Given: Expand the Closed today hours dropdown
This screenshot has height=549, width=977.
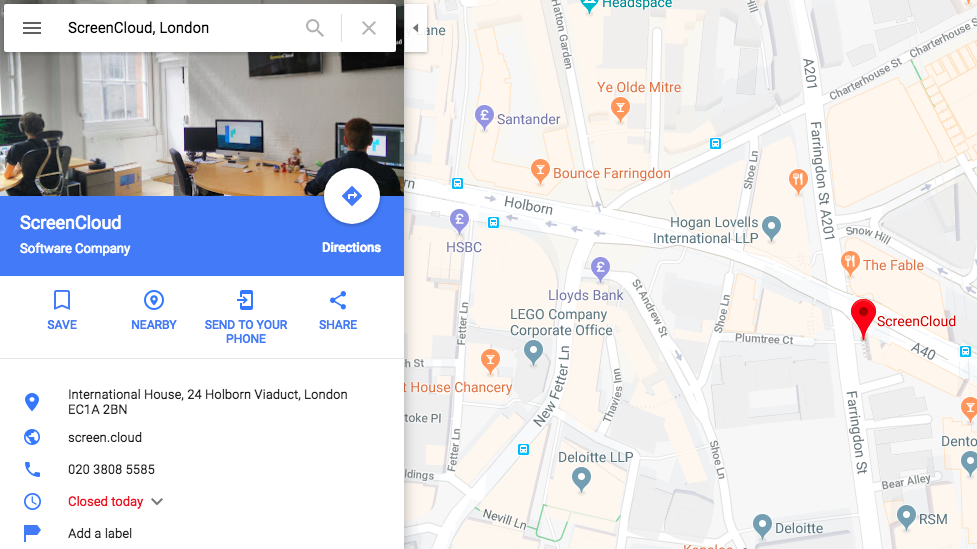Looking at the screenshot, I should 157,502.
